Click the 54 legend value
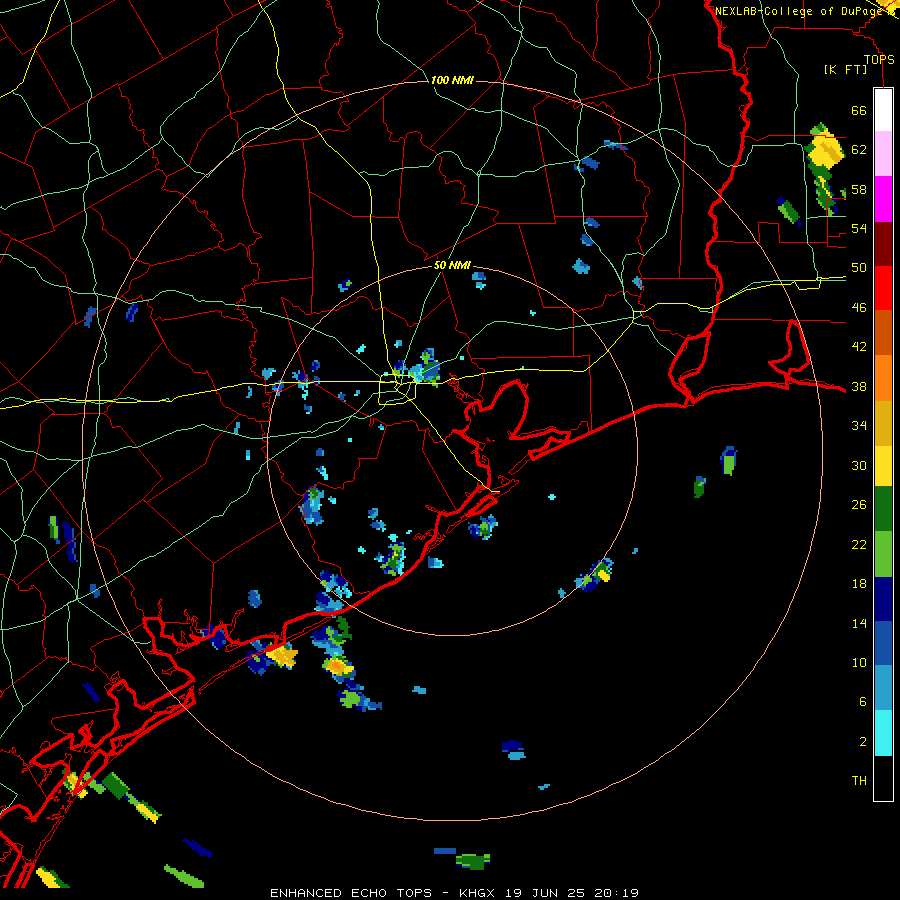 pyautogui.click(x=859, y=228)
